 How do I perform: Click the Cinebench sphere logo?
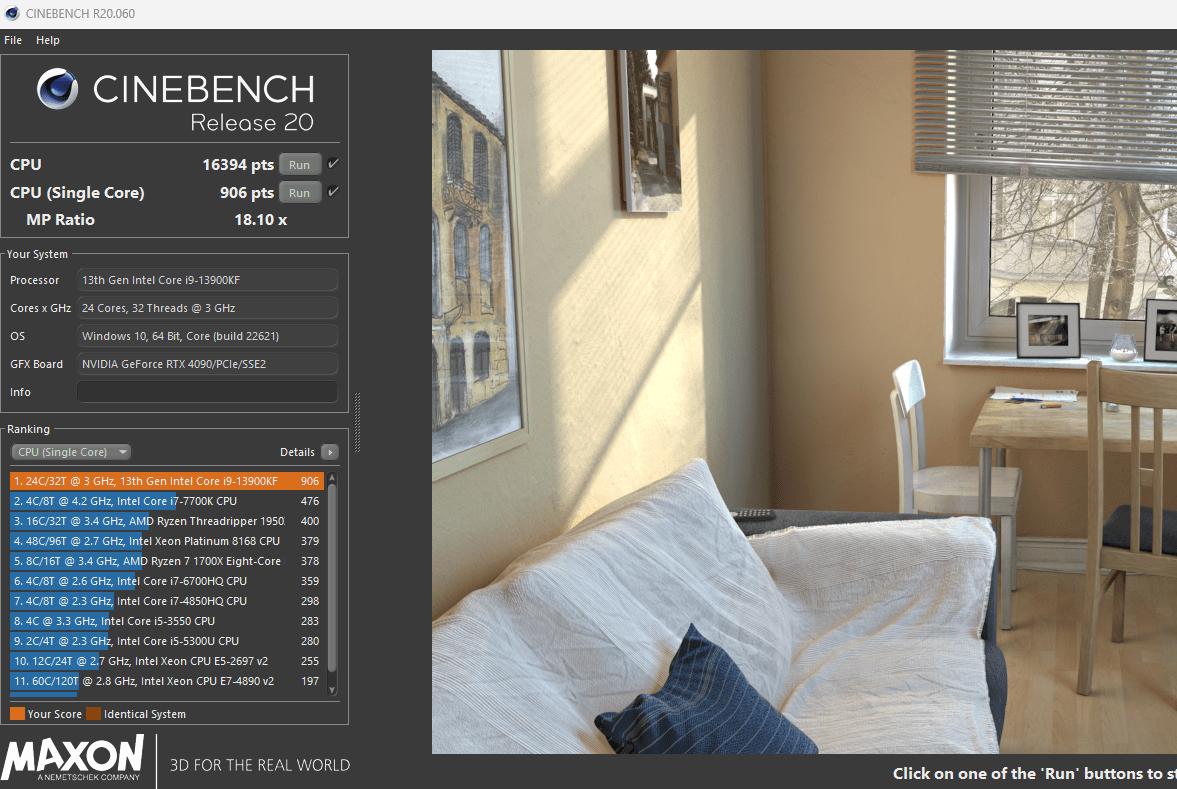pyautogui.click(x=58, y=89)
